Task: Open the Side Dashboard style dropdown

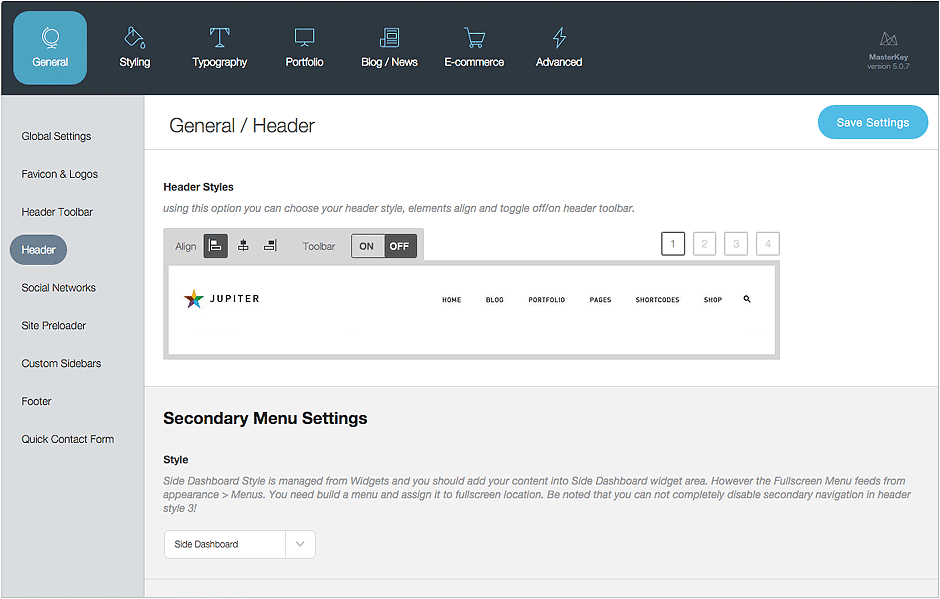Action: click(x=225, y=544)
